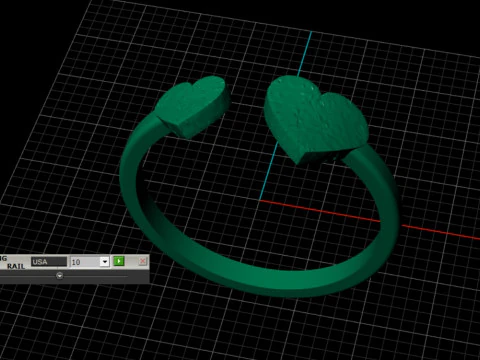Click the green play arrow button
This screenshot has width=480, height=360.
(119, 261)
